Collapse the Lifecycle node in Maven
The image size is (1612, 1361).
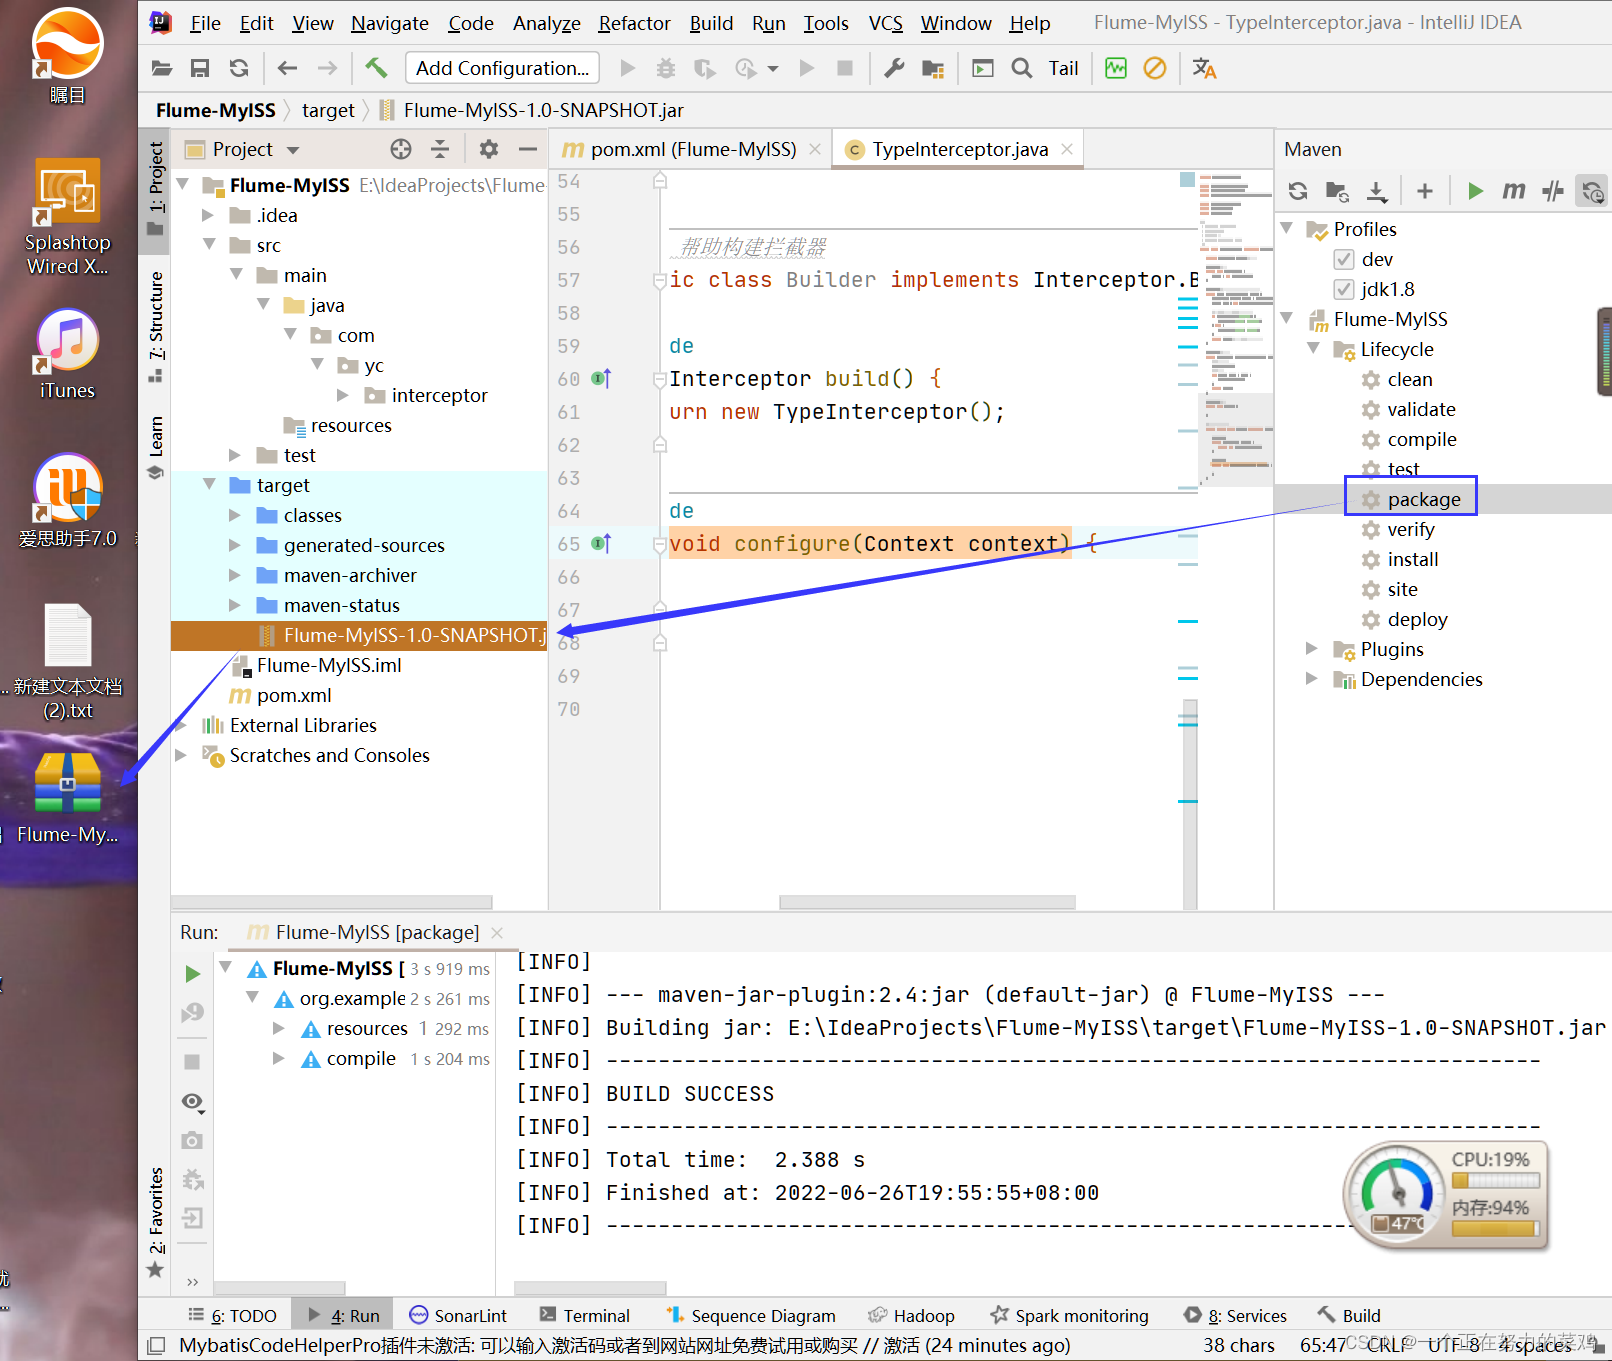(1314, 349)
